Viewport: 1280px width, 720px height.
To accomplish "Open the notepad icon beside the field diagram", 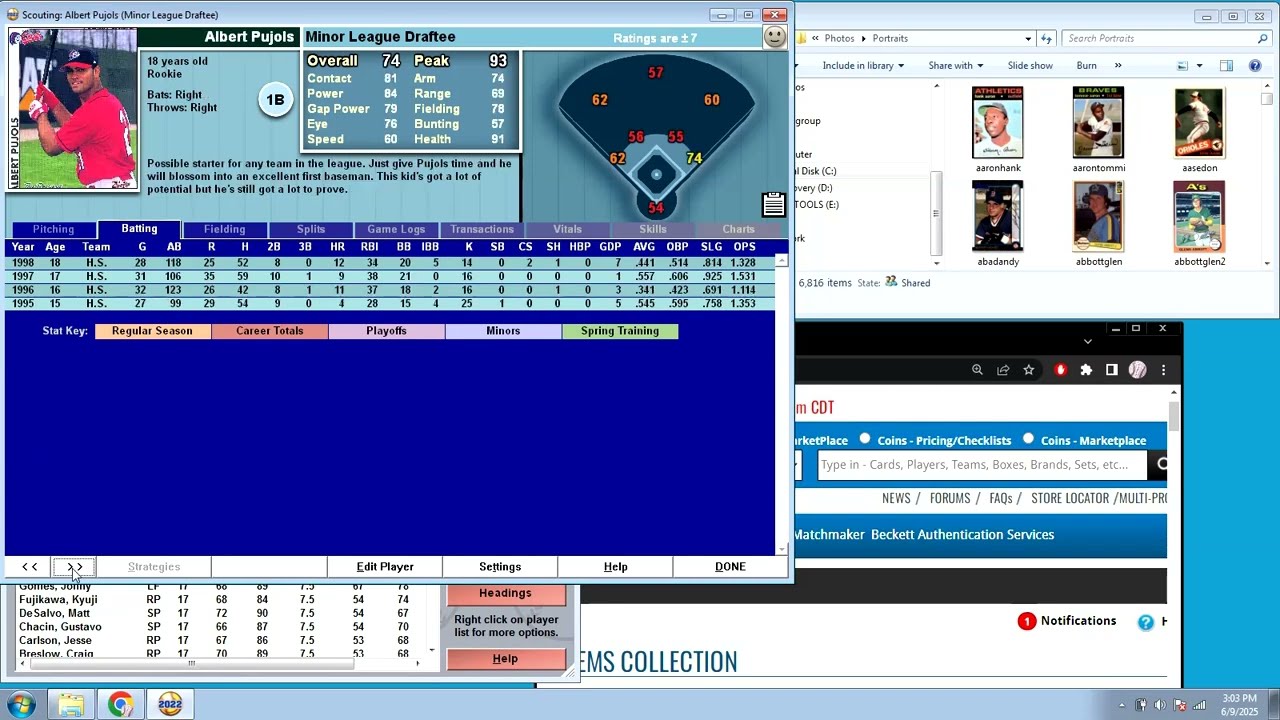I will point(773,205).
